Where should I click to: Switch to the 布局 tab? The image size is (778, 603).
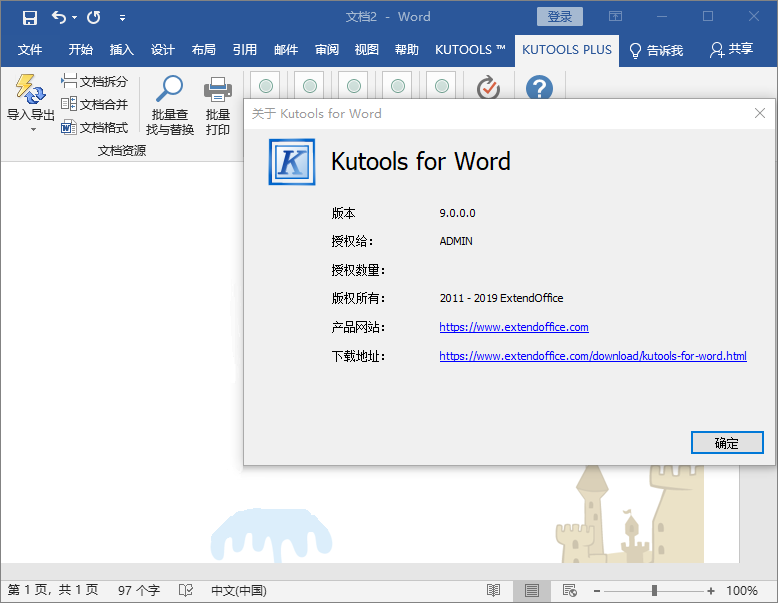(x=203, y=50)
